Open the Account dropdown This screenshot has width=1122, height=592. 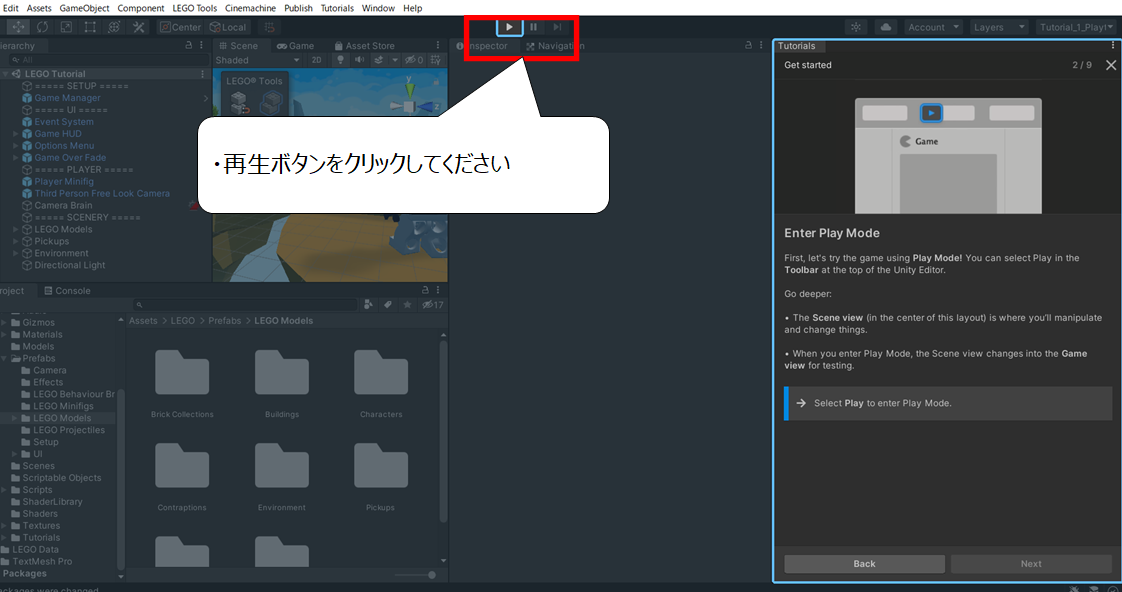coord(934,27)
